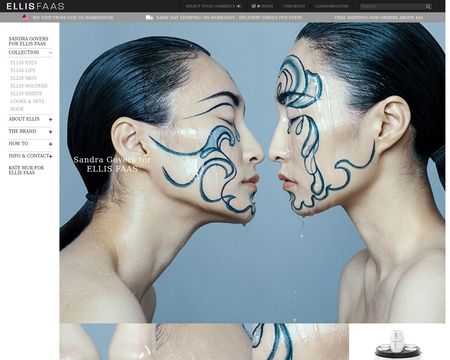Click the search input field
450x360 pixels.
(392, 6)
